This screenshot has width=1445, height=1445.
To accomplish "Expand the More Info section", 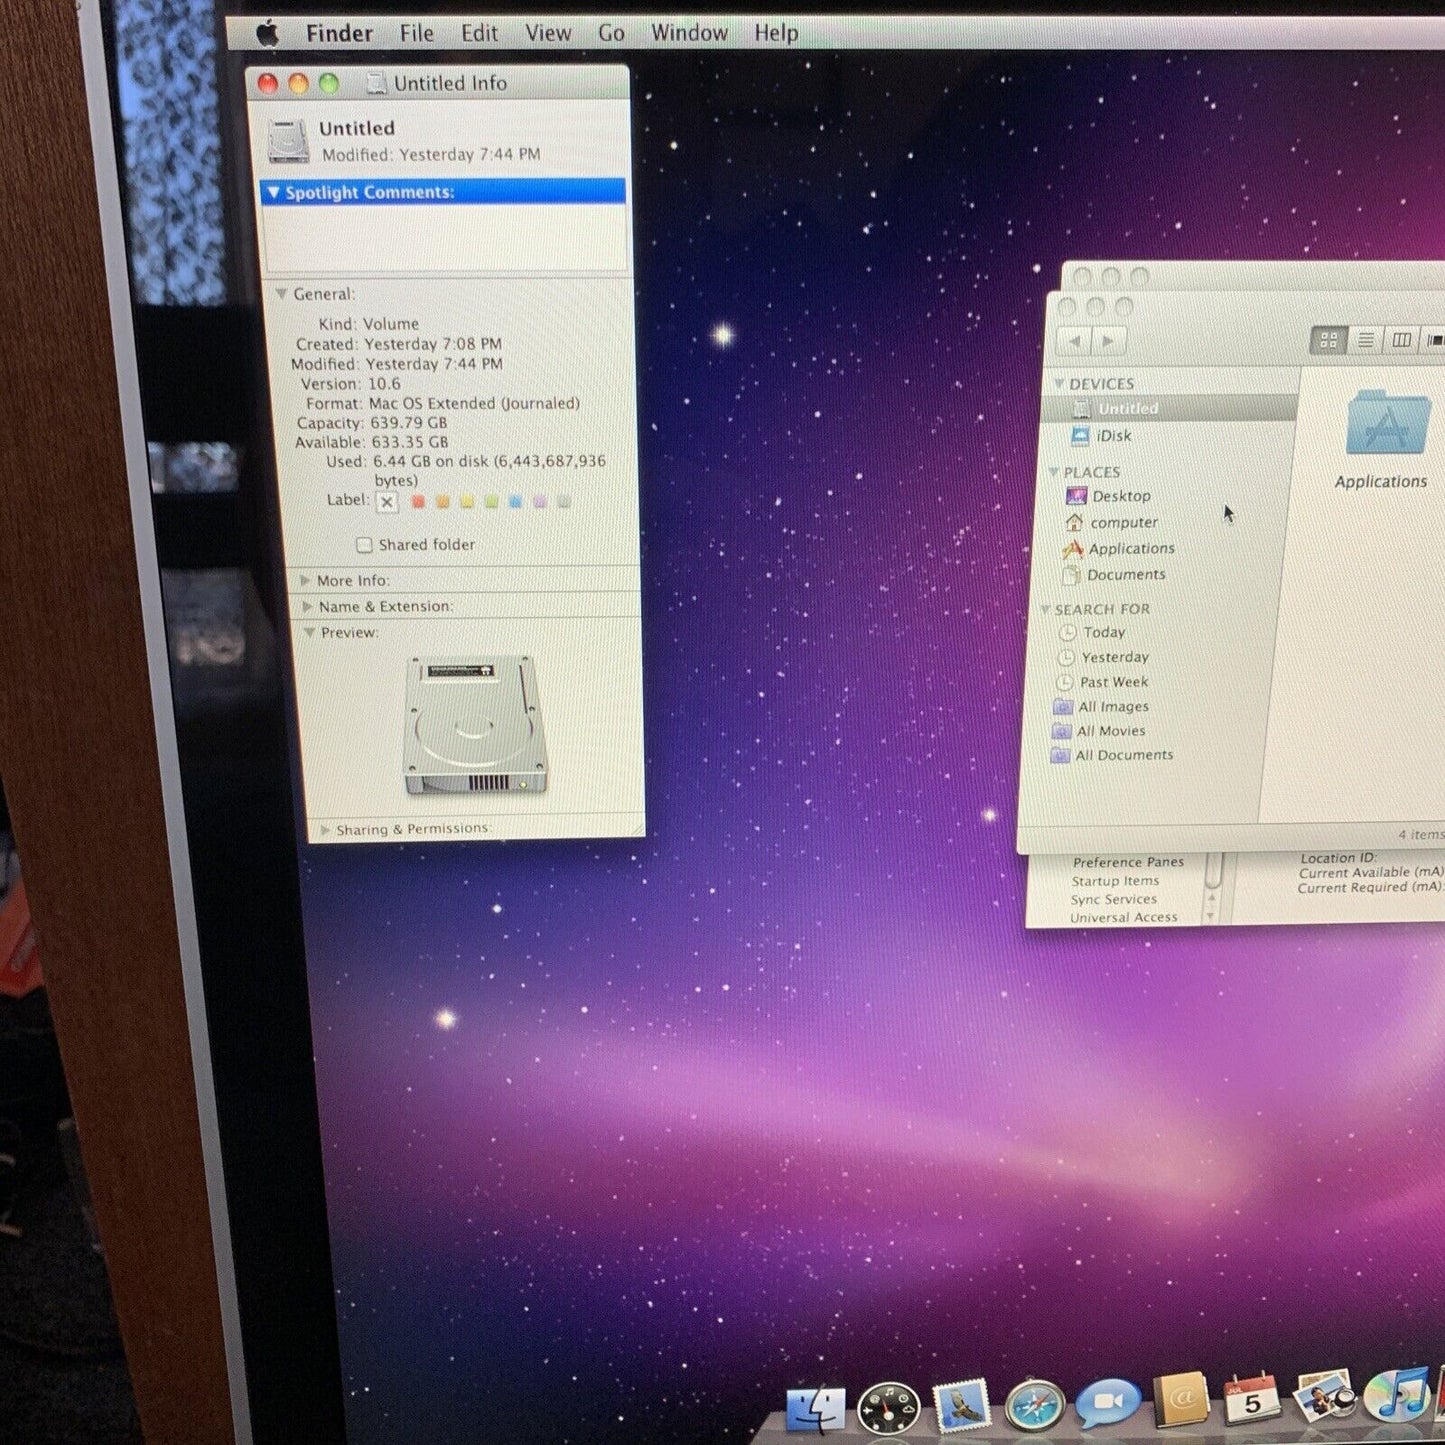I will coord(306,580).
